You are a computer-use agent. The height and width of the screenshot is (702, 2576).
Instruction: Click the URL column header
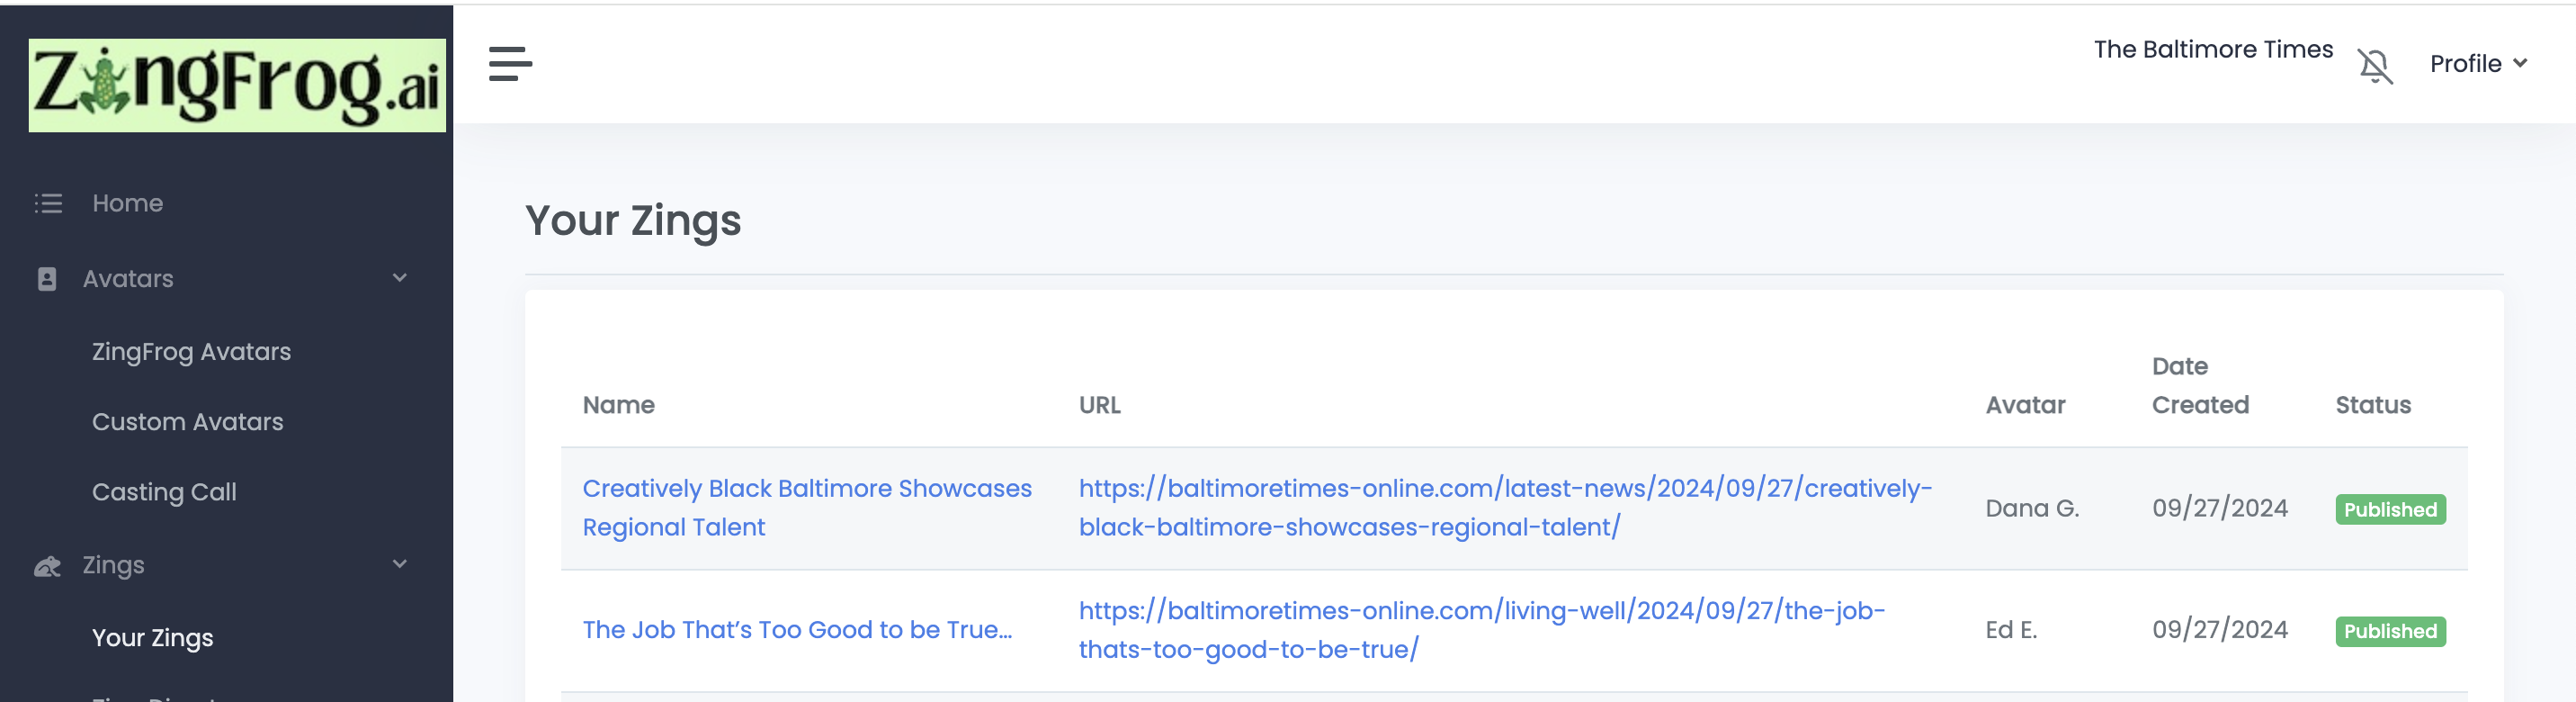1099,405
